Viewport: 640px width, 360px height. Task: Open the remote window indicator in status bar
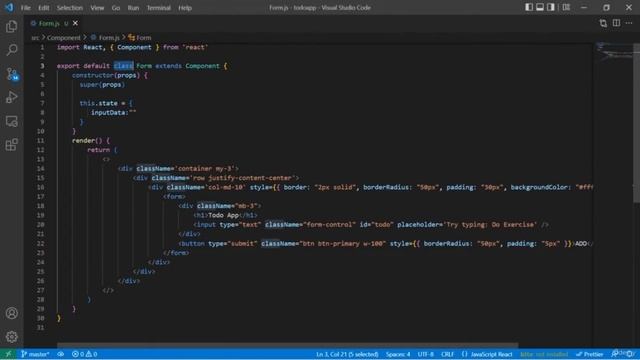[x=8, y=354]
